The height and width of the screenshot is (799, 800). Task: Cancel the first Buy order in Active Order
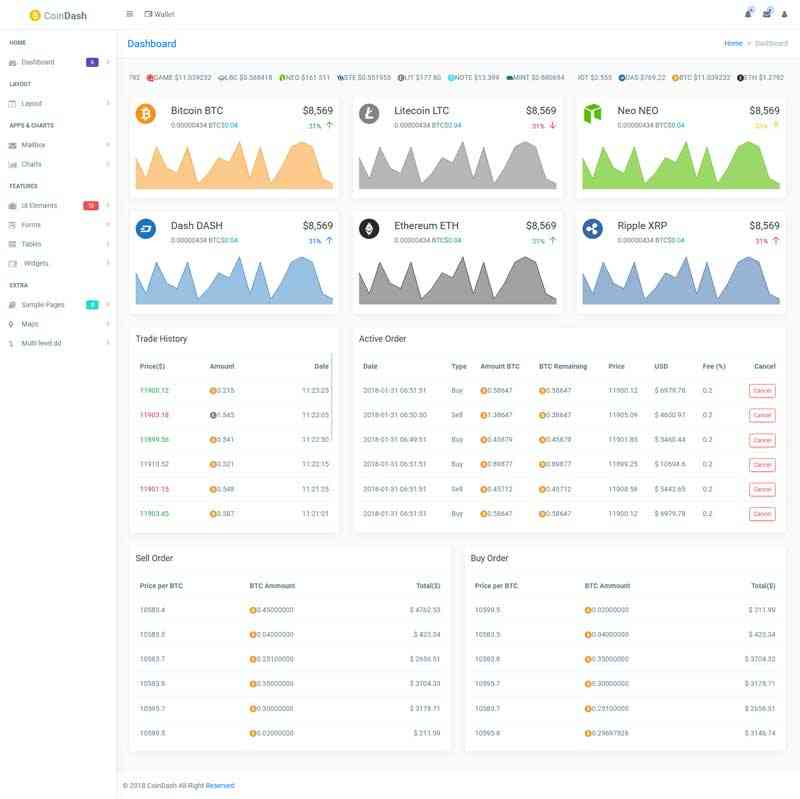coord(763,393)
